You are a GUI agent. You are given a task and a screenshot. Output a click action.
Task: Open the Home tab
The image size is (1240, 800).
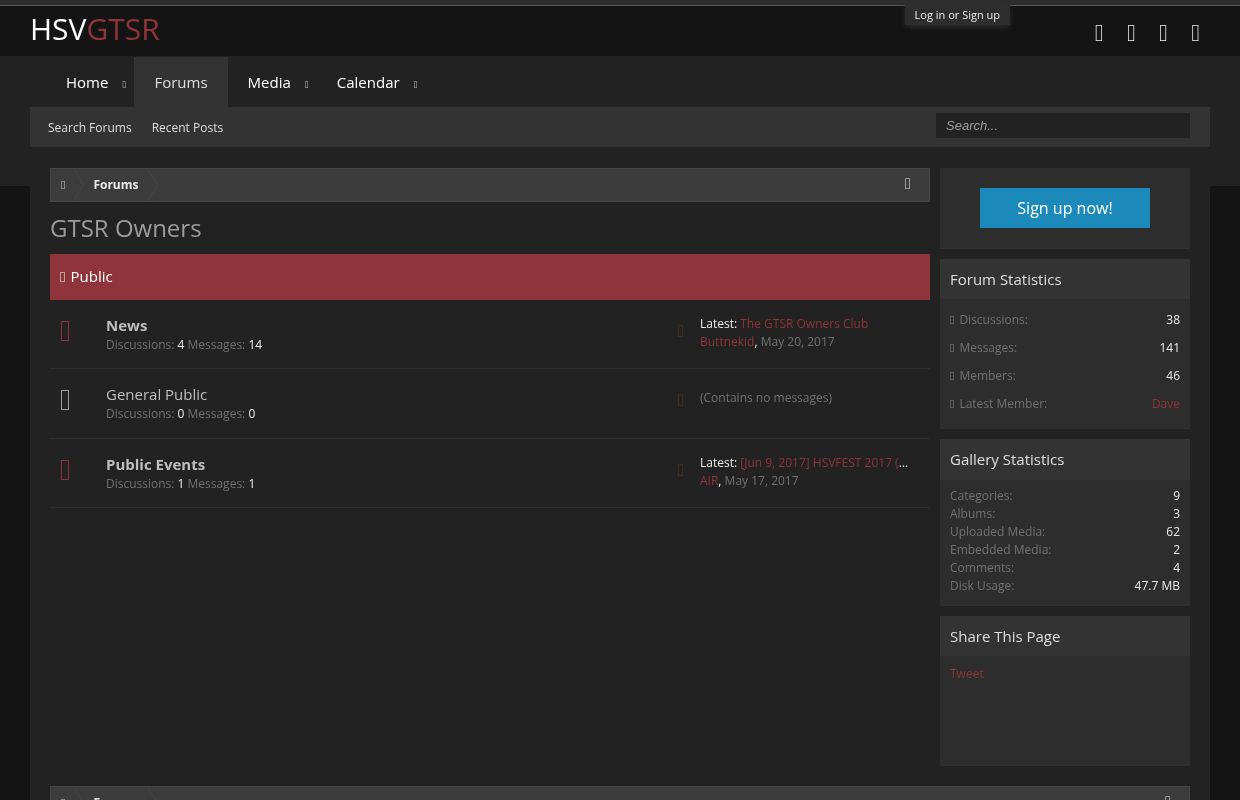click(87, 82)
